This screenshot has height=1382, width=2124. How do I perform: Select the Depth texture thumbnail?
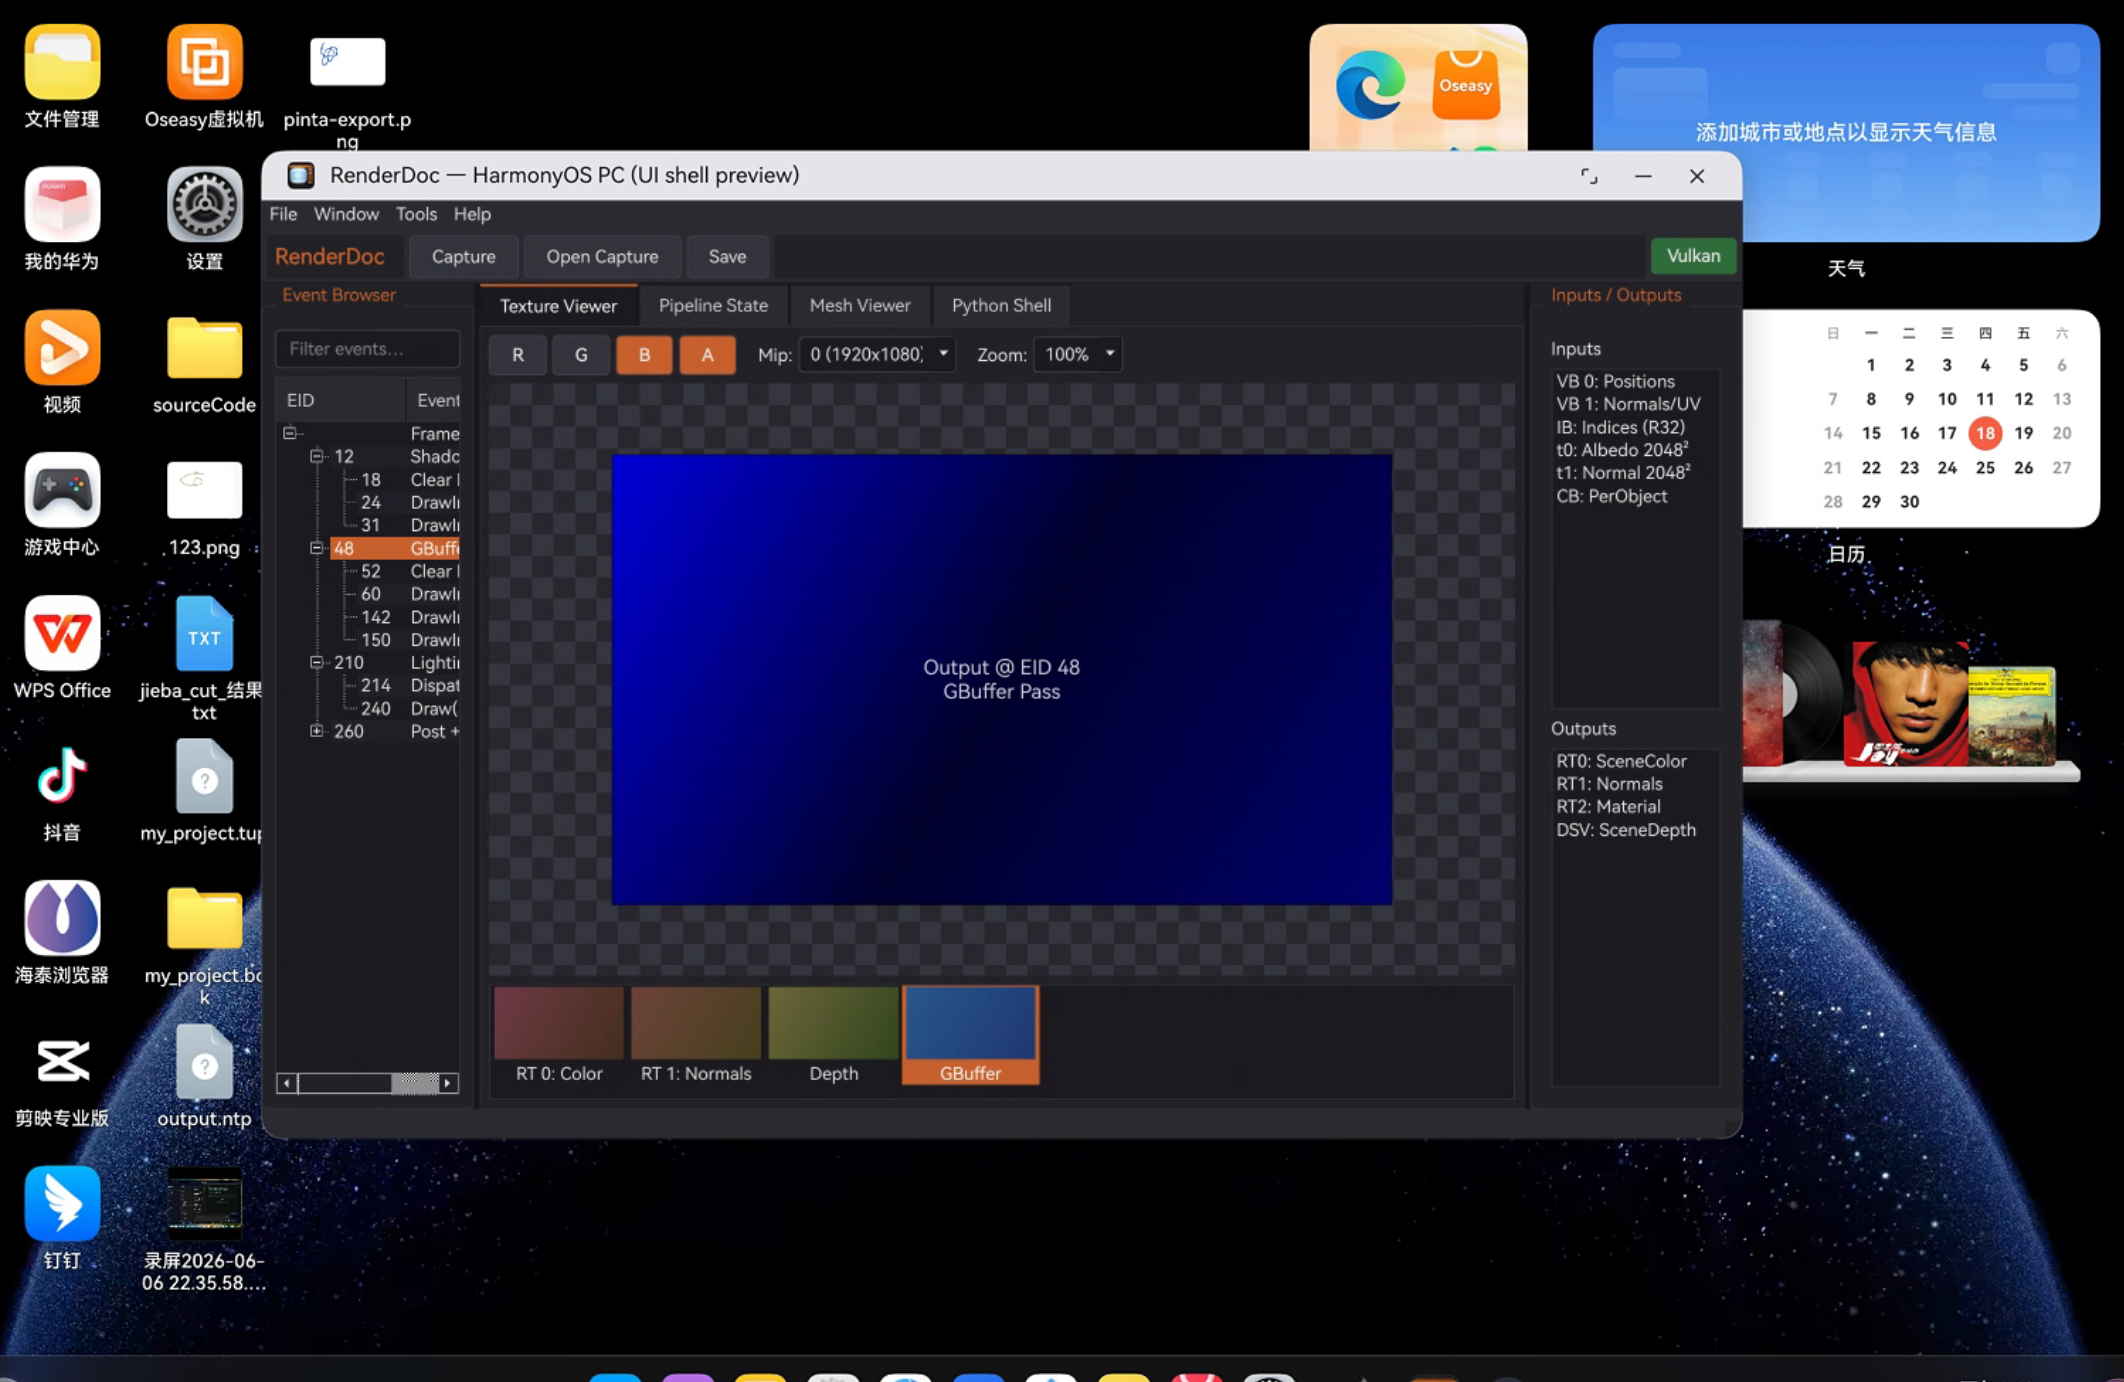833,1036
